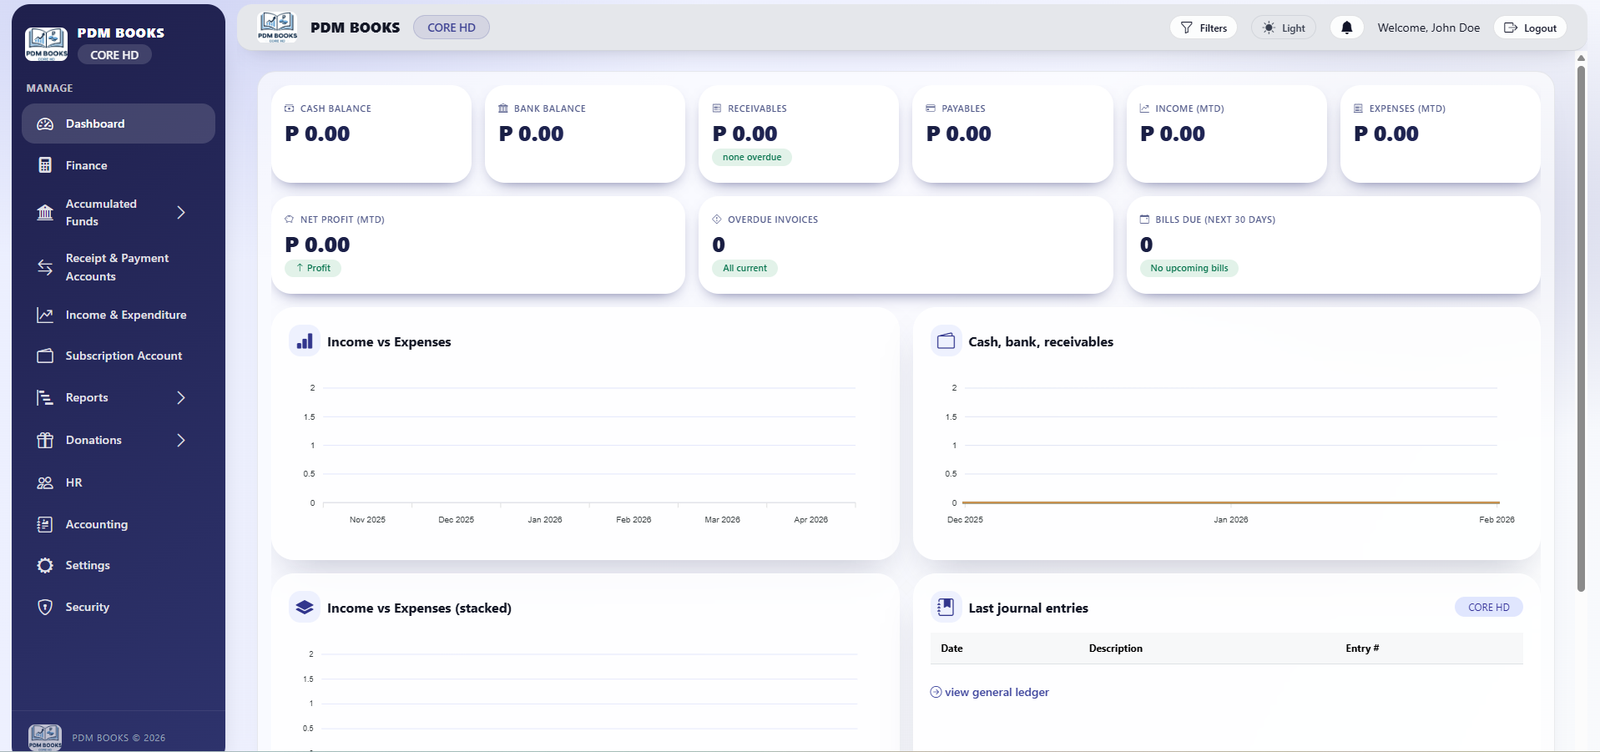The height and width of the screenshot is (752, 1600).
Task: Click the Net Profit (MTD) icon
Action: [290, 219]
